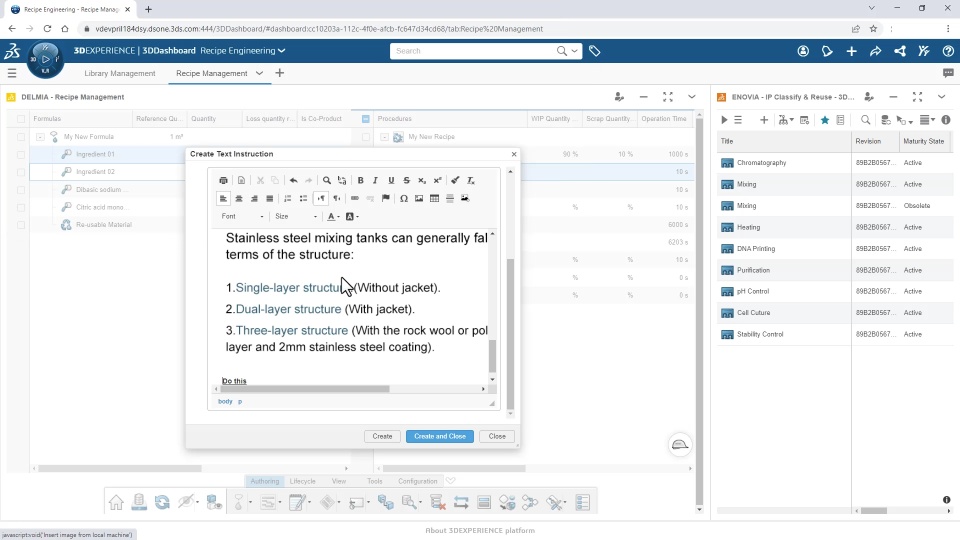Click the Close button in dialog

(497, 437)
